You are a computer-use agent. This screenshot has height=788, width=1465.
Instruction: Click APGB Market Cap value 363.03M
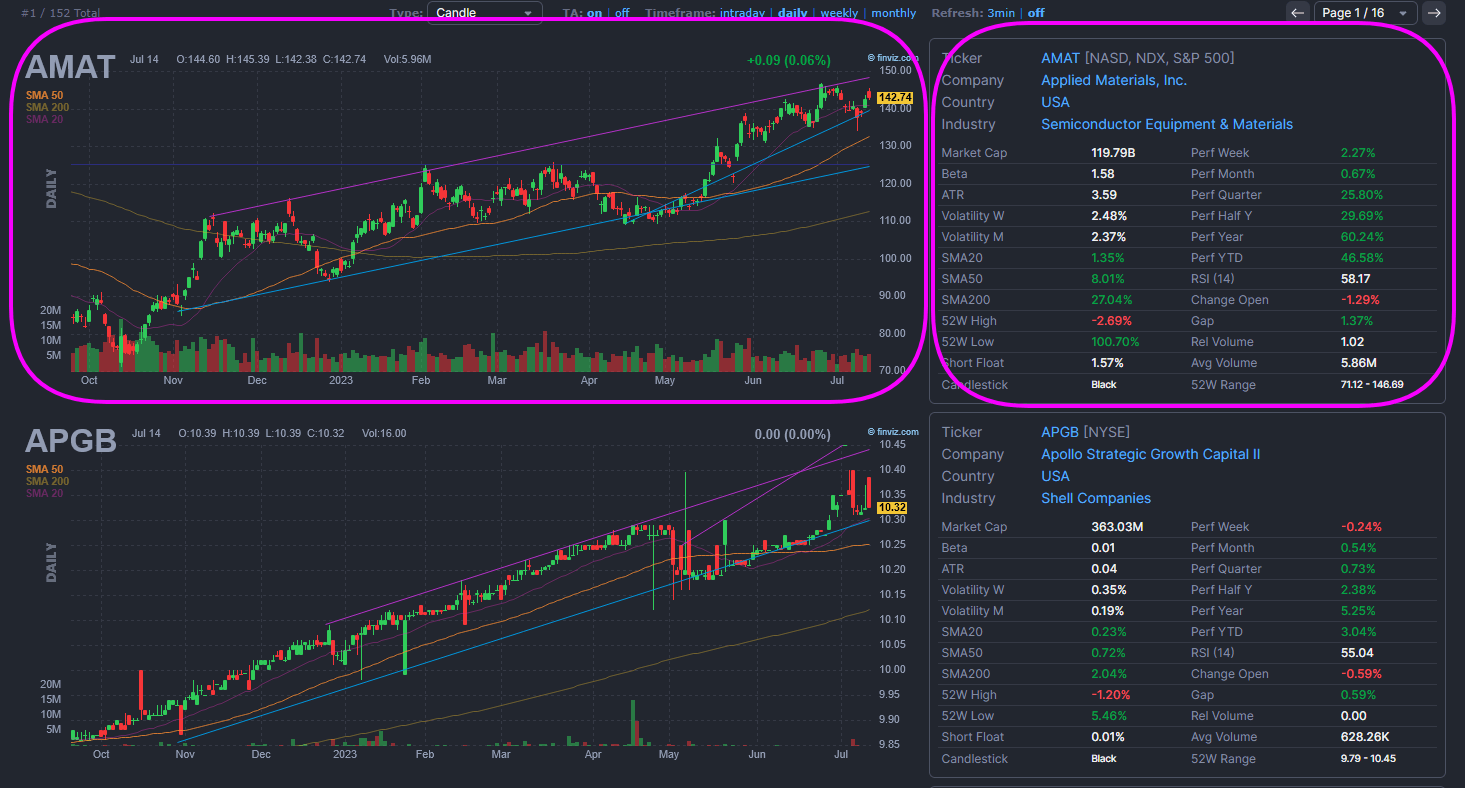coord(1117,527)
